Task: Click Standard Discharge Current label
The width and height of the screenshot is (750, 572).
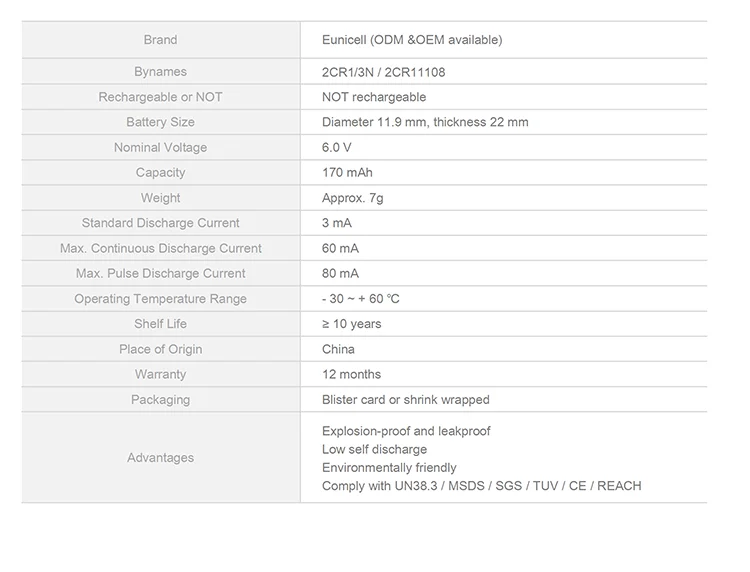Action: [x=160, y=223]
